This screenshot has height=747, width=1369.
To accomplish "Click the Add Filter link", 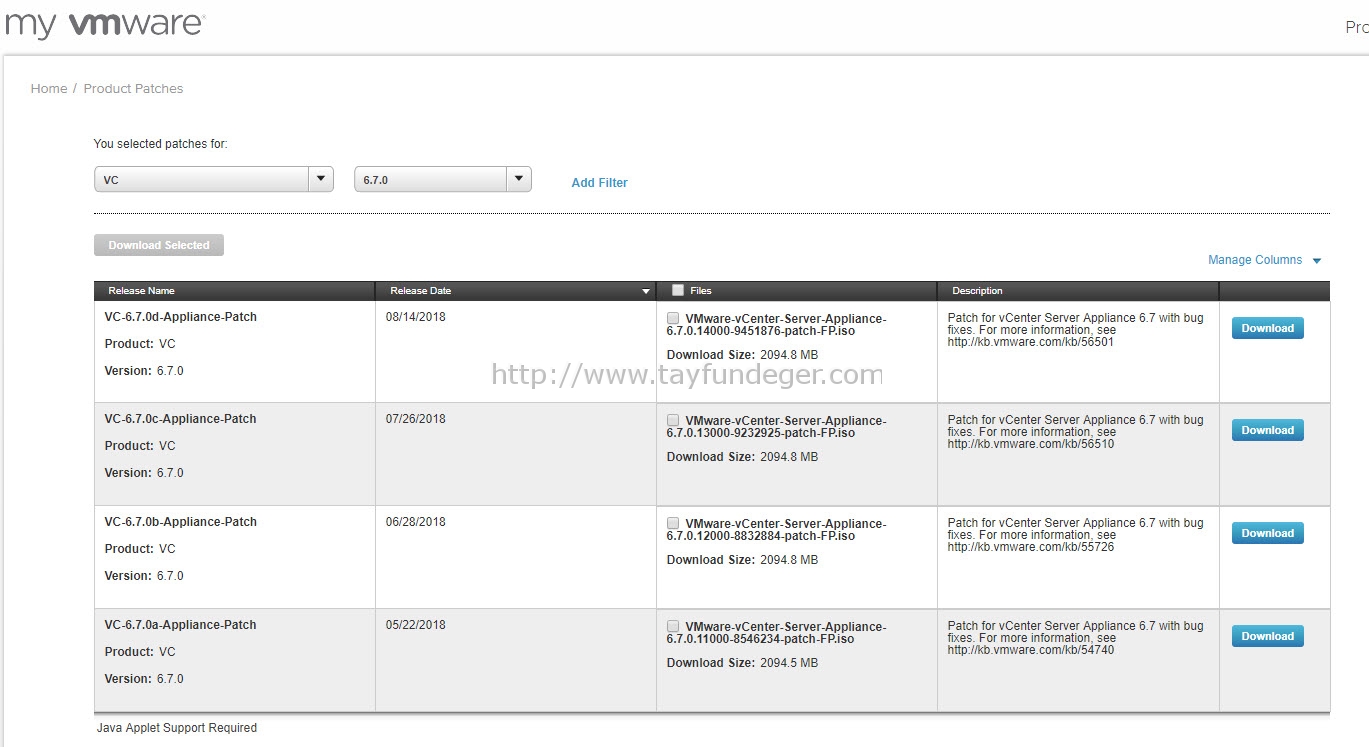I will [x=599, y=183].
